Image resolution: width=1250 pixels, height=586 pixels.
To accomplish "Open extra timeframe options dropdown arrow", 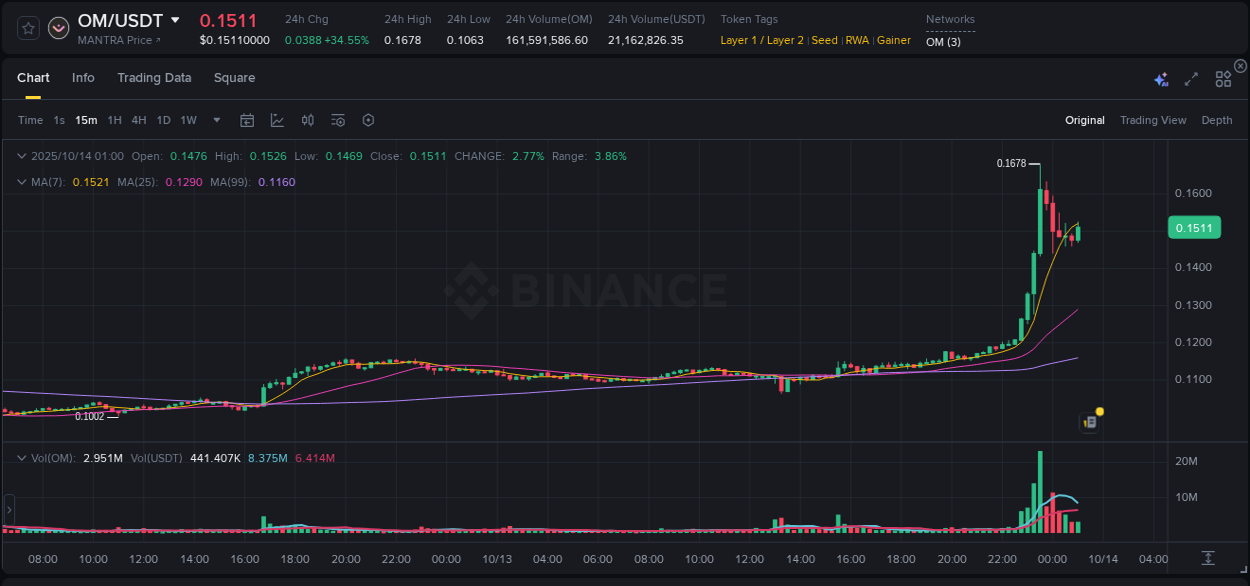I will (x=215, y=120).
